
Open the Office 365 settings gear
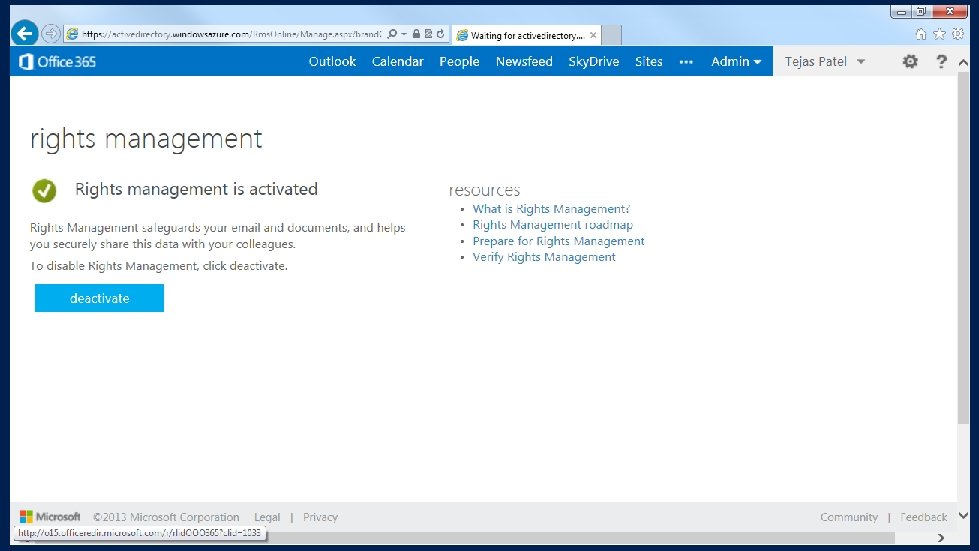(x=910, y=61)
